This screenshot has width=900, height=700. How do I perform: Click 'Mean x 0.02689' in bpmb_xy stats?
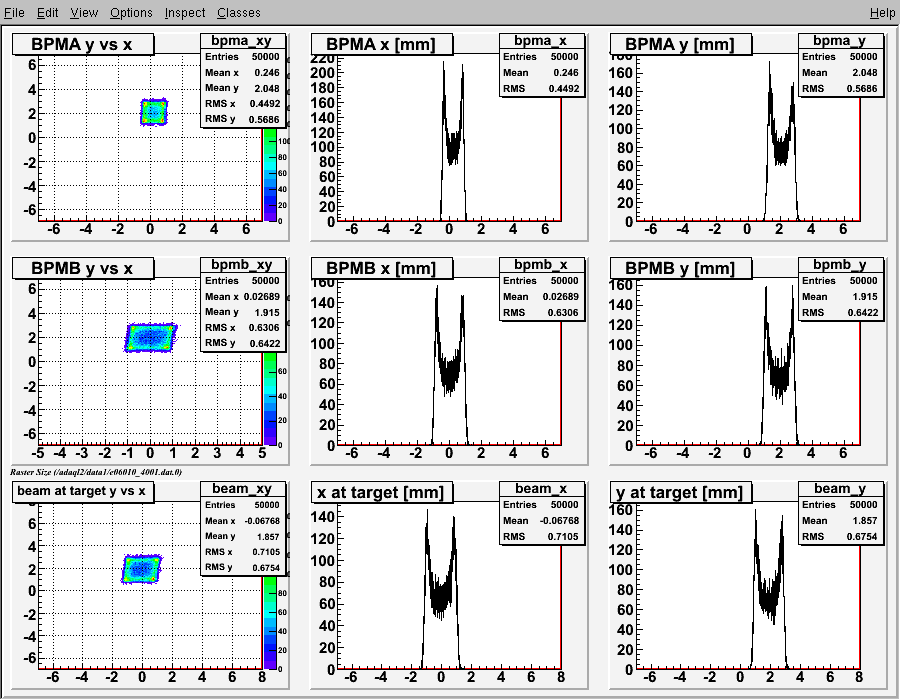point(242,297)
